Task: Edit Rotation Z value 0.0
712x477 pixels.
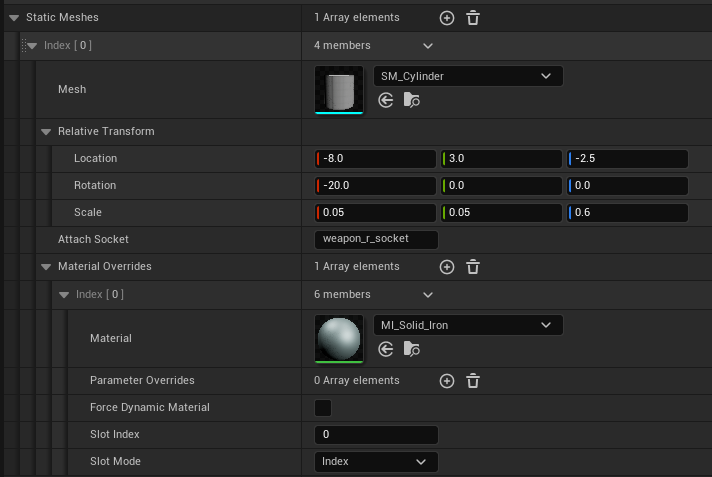Action: click(x=628, y=185)
